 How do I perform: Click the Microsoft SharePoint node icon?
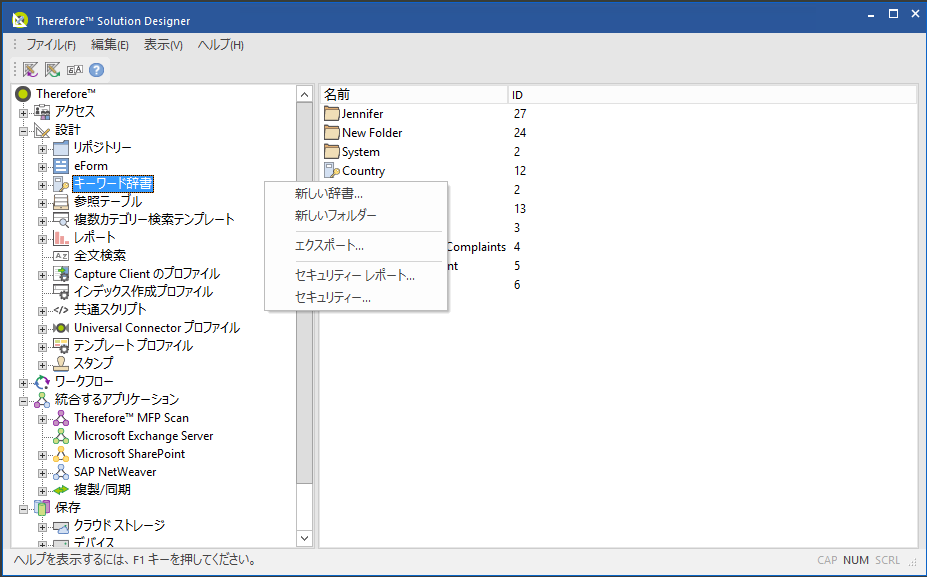[61, 453]
